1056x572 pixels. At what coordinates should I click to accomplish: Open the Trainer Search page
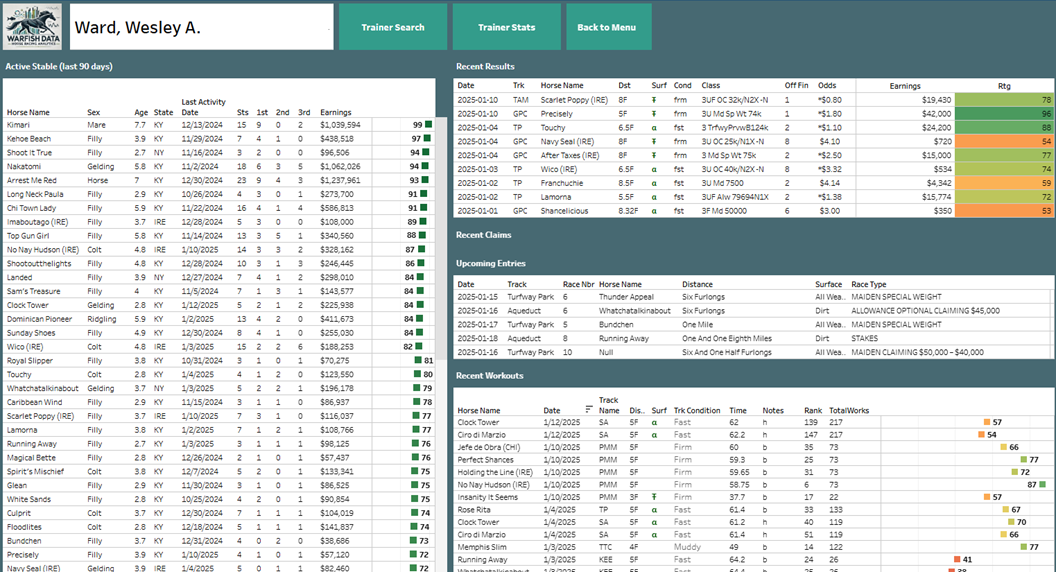(x=395, y=27)
